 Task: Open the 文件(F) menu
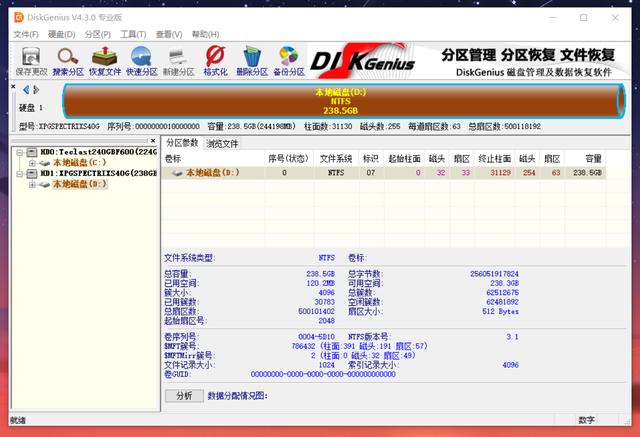[26, 34]
